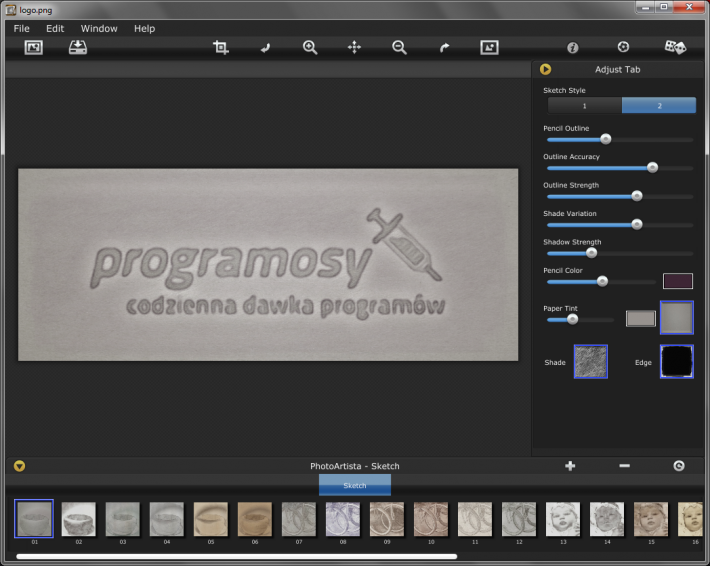Select the crop tool icon
710x566 pixels.
[x=221, y=47]
